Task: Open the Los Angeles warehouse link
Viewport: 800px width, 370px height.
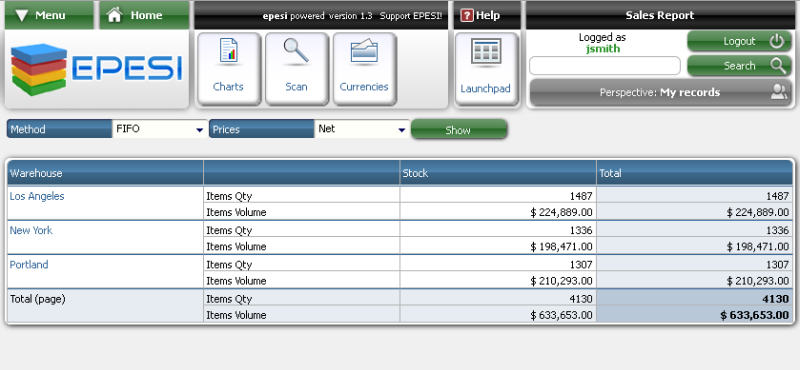Action: [37, 196]
